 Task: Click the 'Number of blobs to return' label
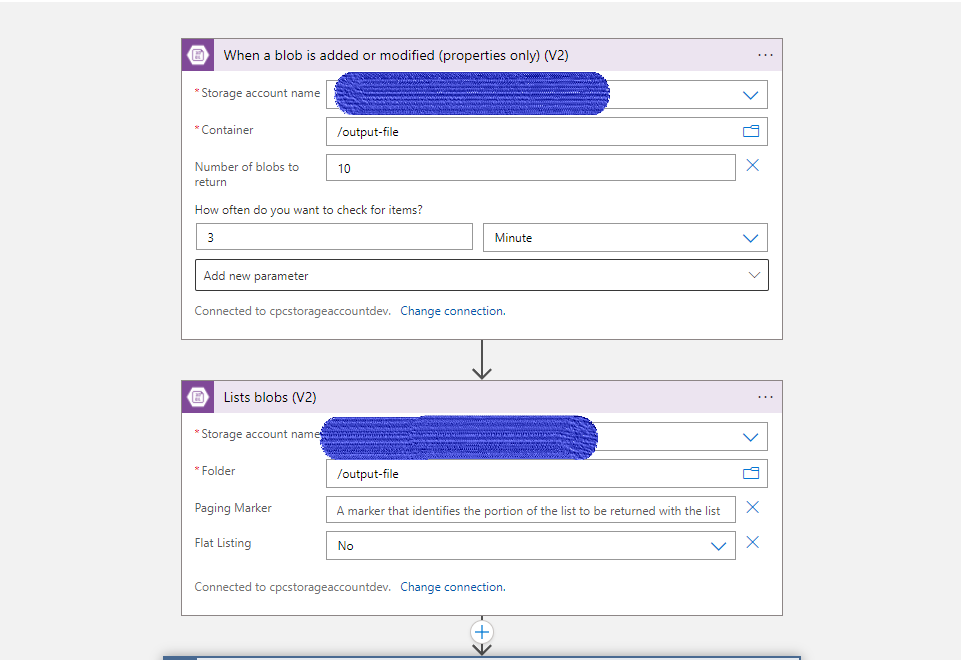coord(247,174)
